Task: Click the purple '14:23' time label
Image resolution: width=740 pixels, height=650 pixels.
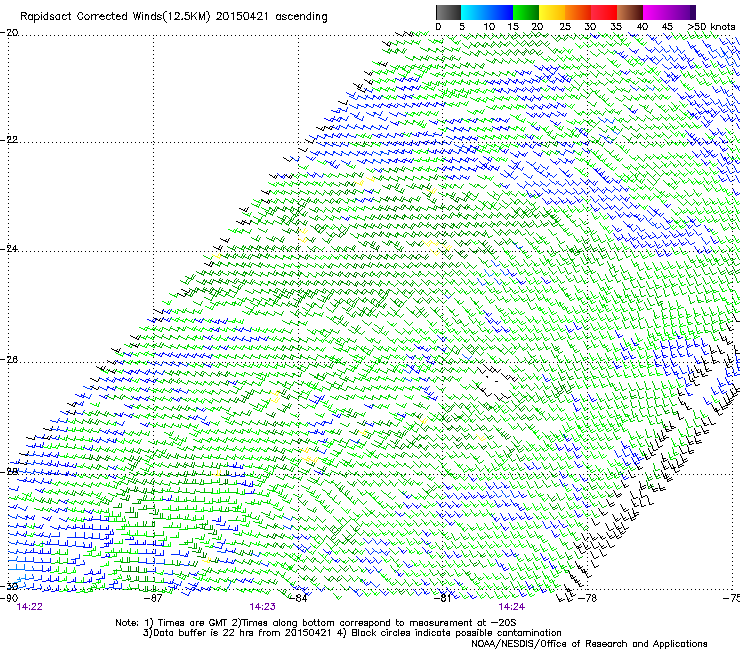Action: point(262,607)
